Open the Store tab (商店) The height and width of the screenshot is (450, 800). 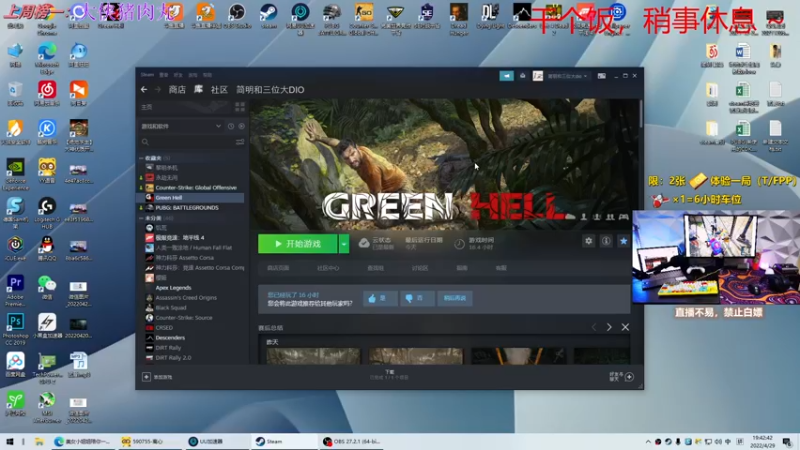(x=177, y=90)
